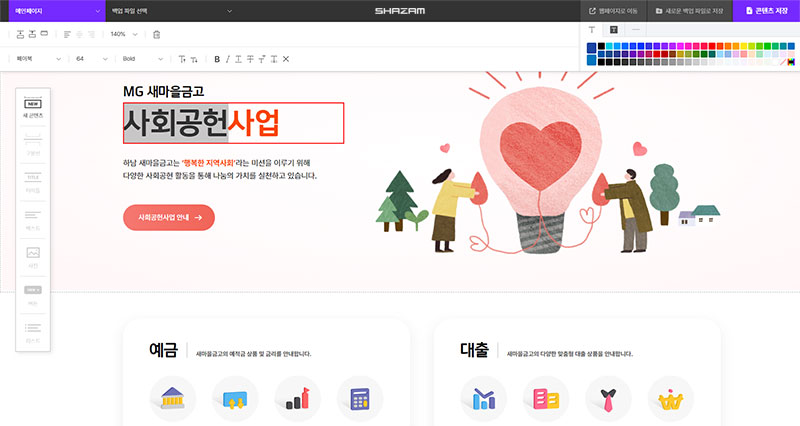Click the description paragraph under headline
The image size is (800, 426).
click(220, 169)
